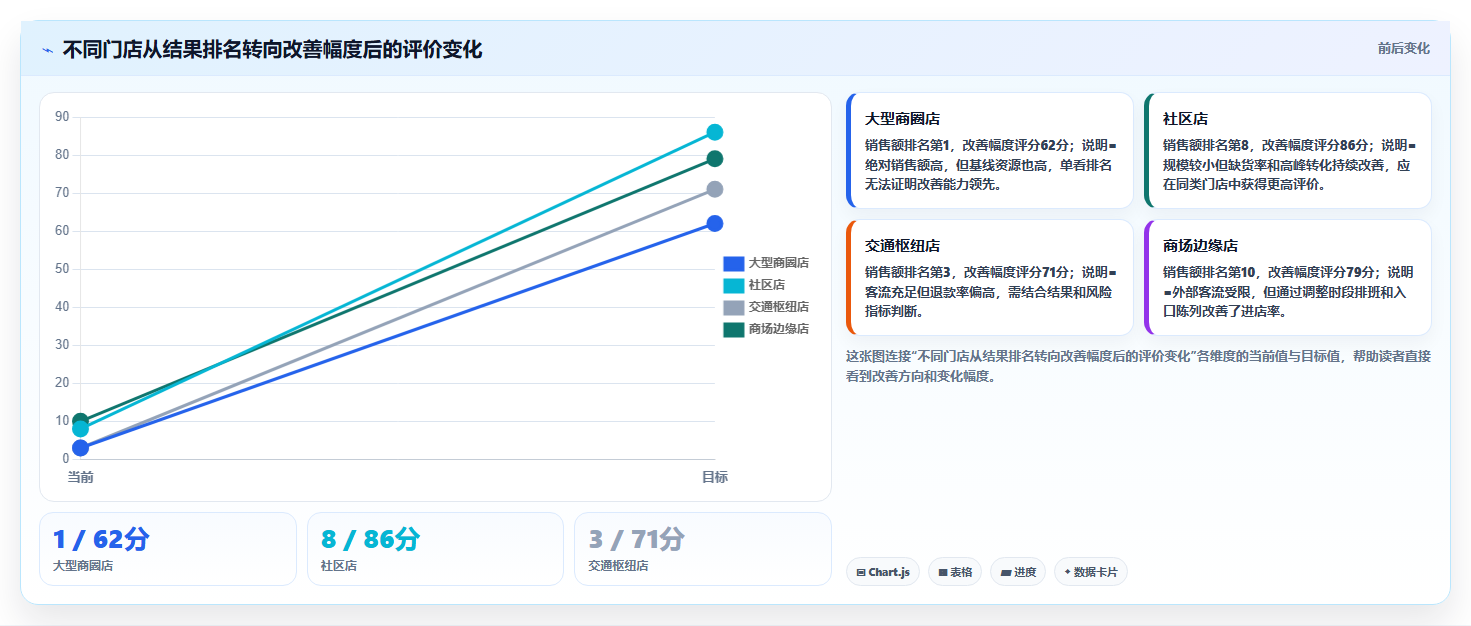This screenshot has width=1471, height=626.
Task: Click the 90 y-axis tick label
Action: coord(62,117)
